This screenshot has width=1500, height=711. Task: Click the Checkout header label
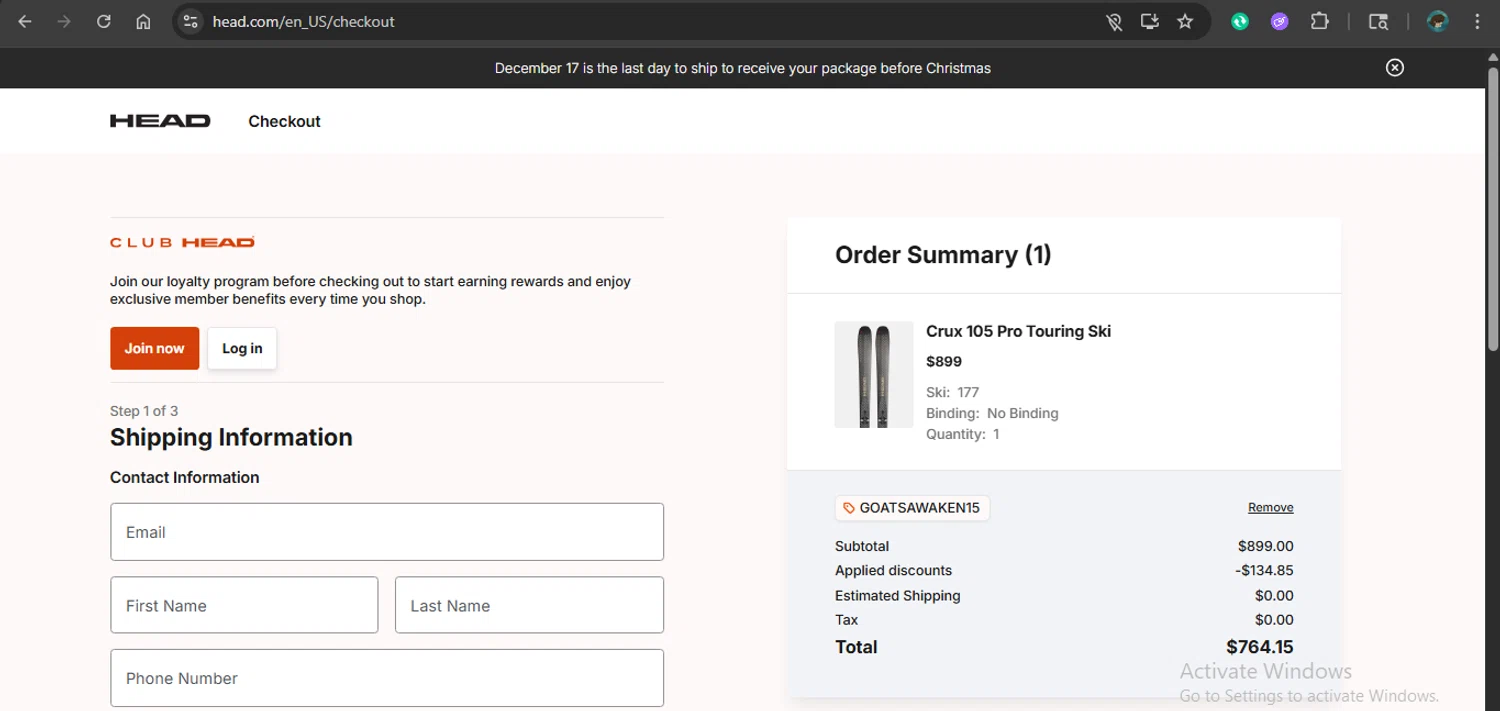click(x=284, y=121)
